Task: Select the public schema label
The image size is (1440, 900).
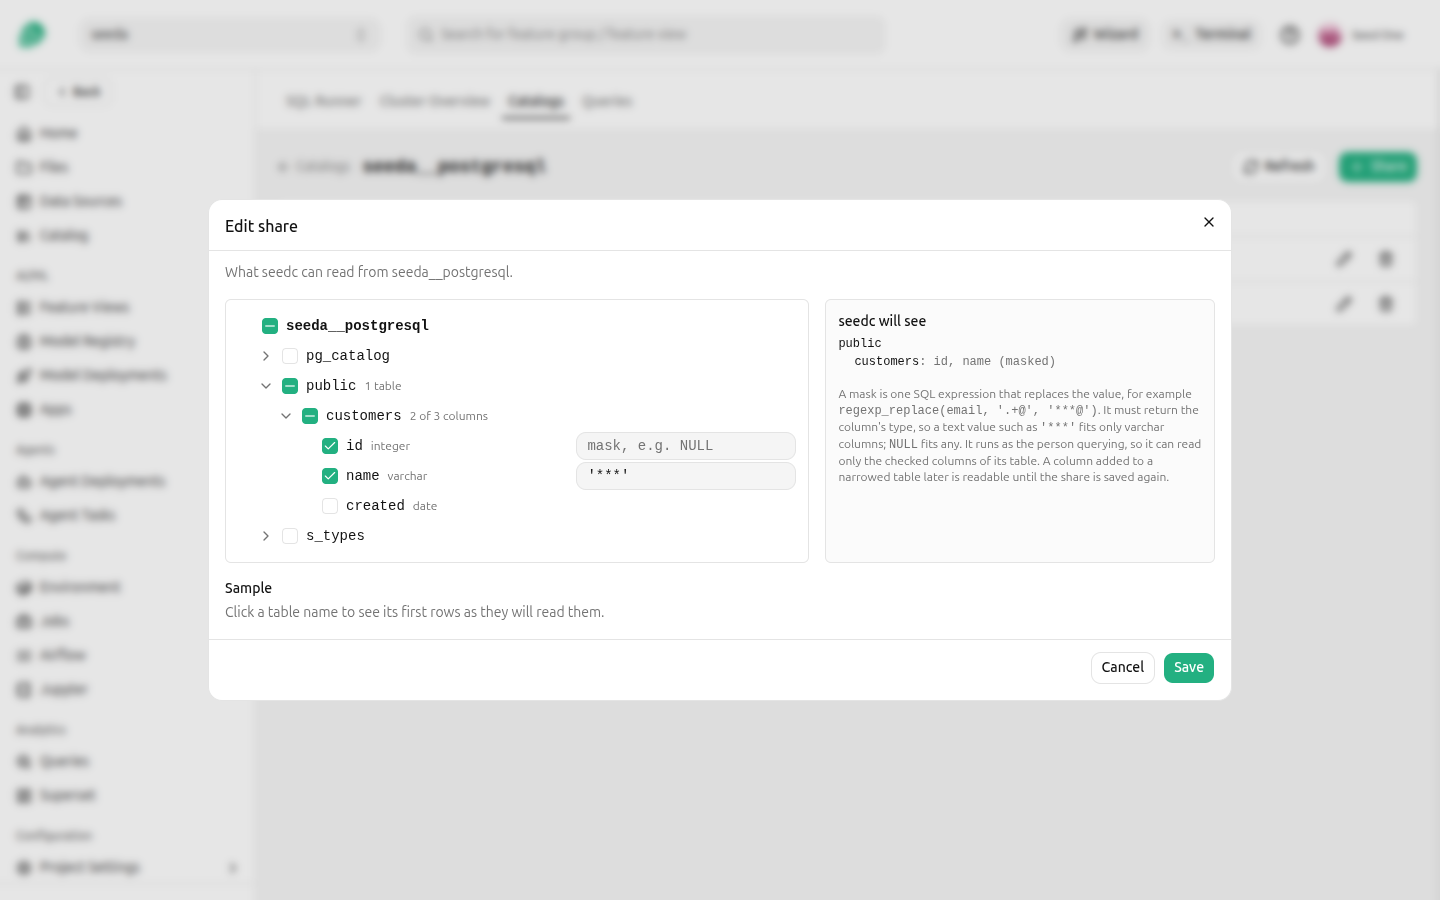Action: point(331,386)
